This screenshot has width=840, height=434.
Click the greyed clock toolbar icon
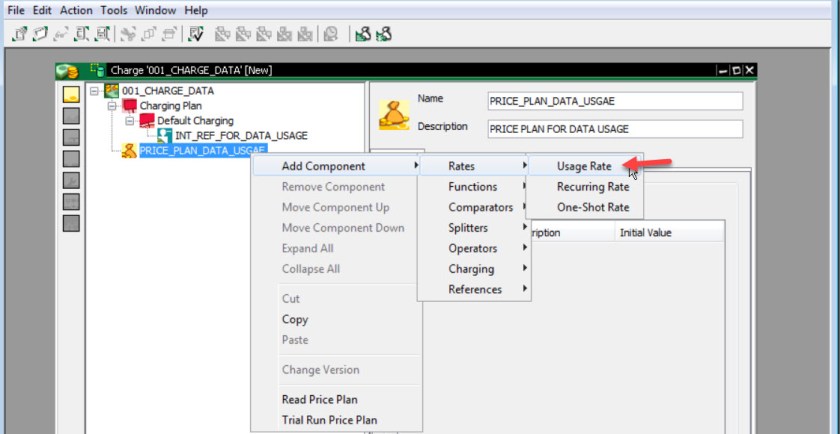coord(331,34)
